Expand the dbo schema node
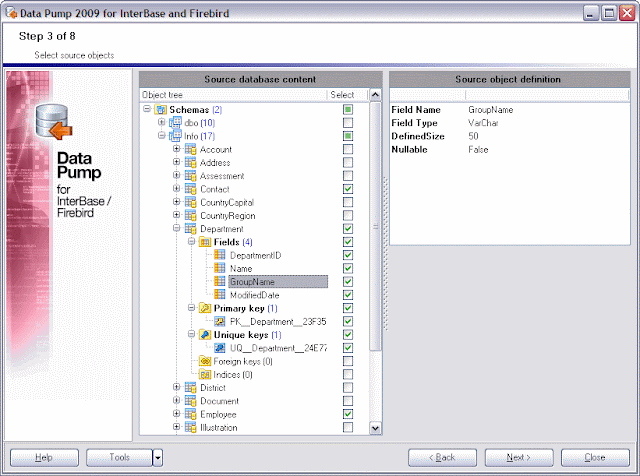640x476 pixels. [x=162, y=122]
